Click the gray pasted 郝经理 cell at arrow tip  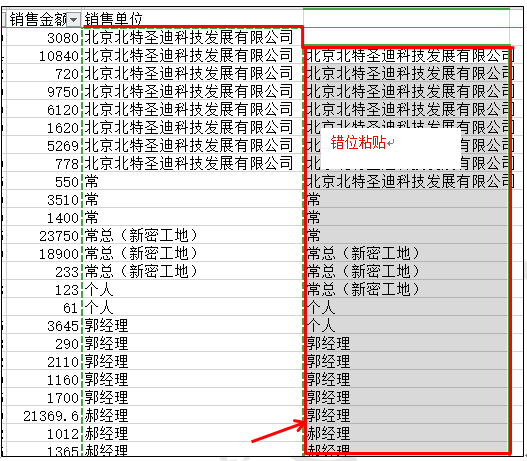[x=407, y=433]
